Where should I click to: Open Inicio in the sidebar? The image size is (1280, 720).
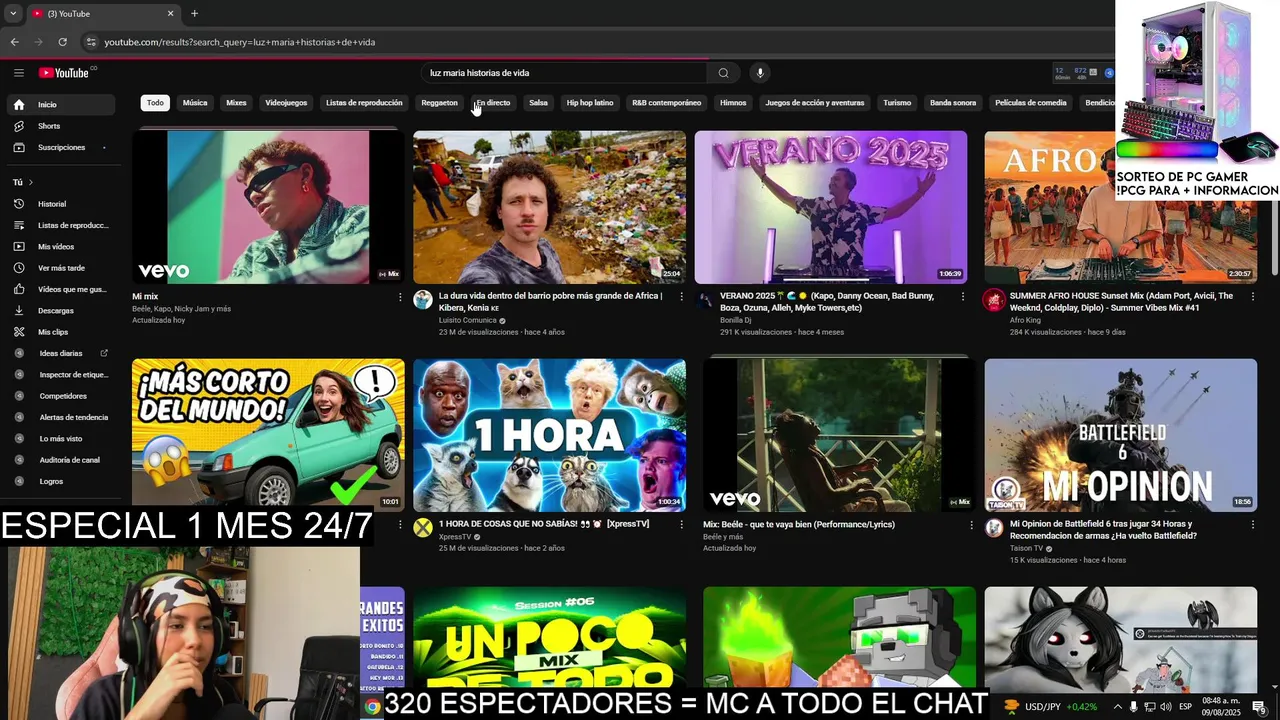62,104
